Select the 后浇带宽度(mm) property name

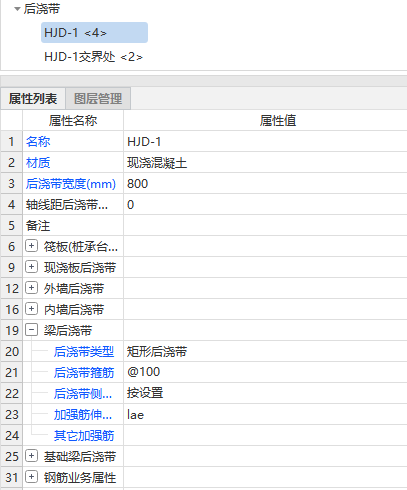tap(71, 184)
